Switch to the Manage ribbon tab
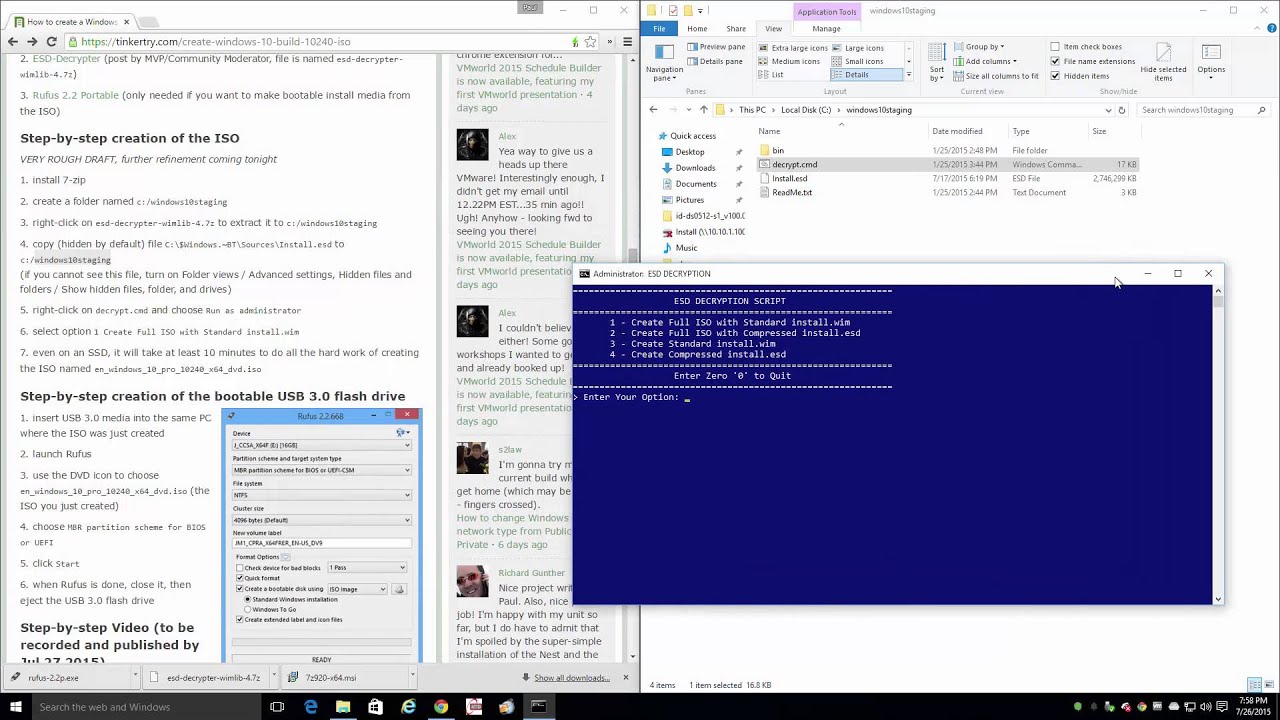Viewport: 1280px width, 720px height. pyautogui.click(x=826, y=28)
